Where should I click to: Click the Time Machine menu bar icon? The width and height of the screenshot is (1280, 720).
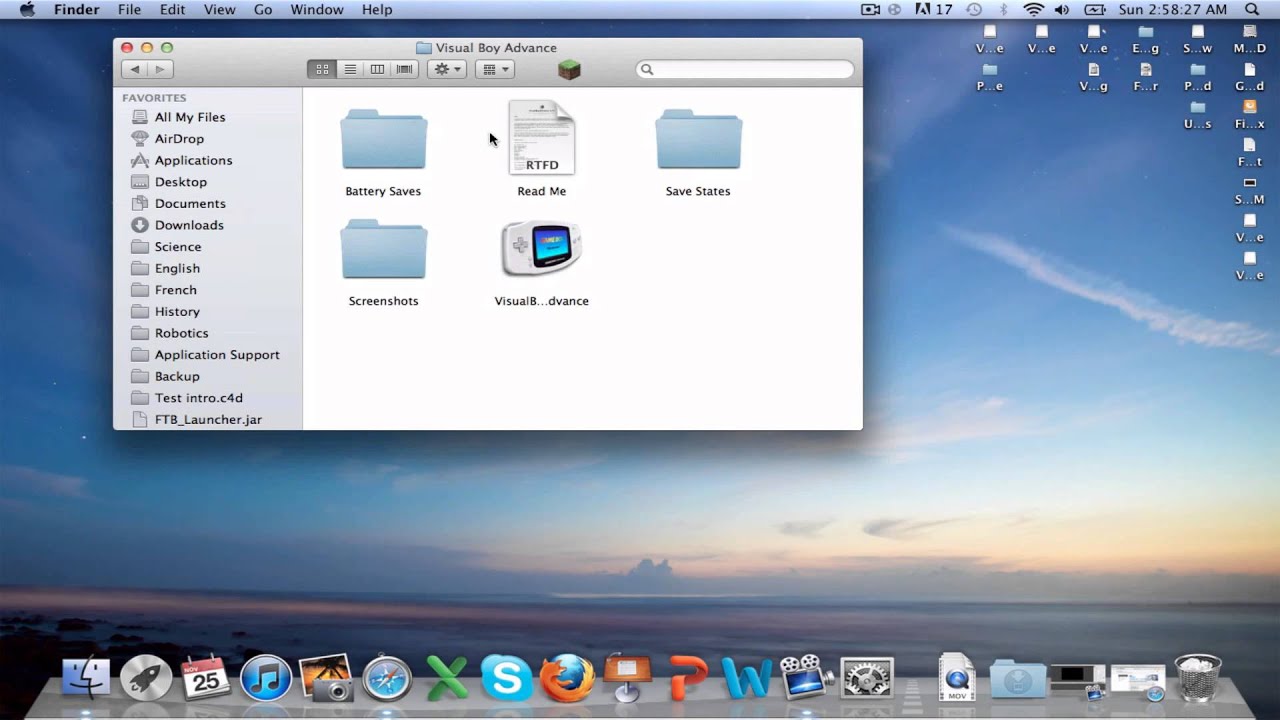click(x=974, y=9)
